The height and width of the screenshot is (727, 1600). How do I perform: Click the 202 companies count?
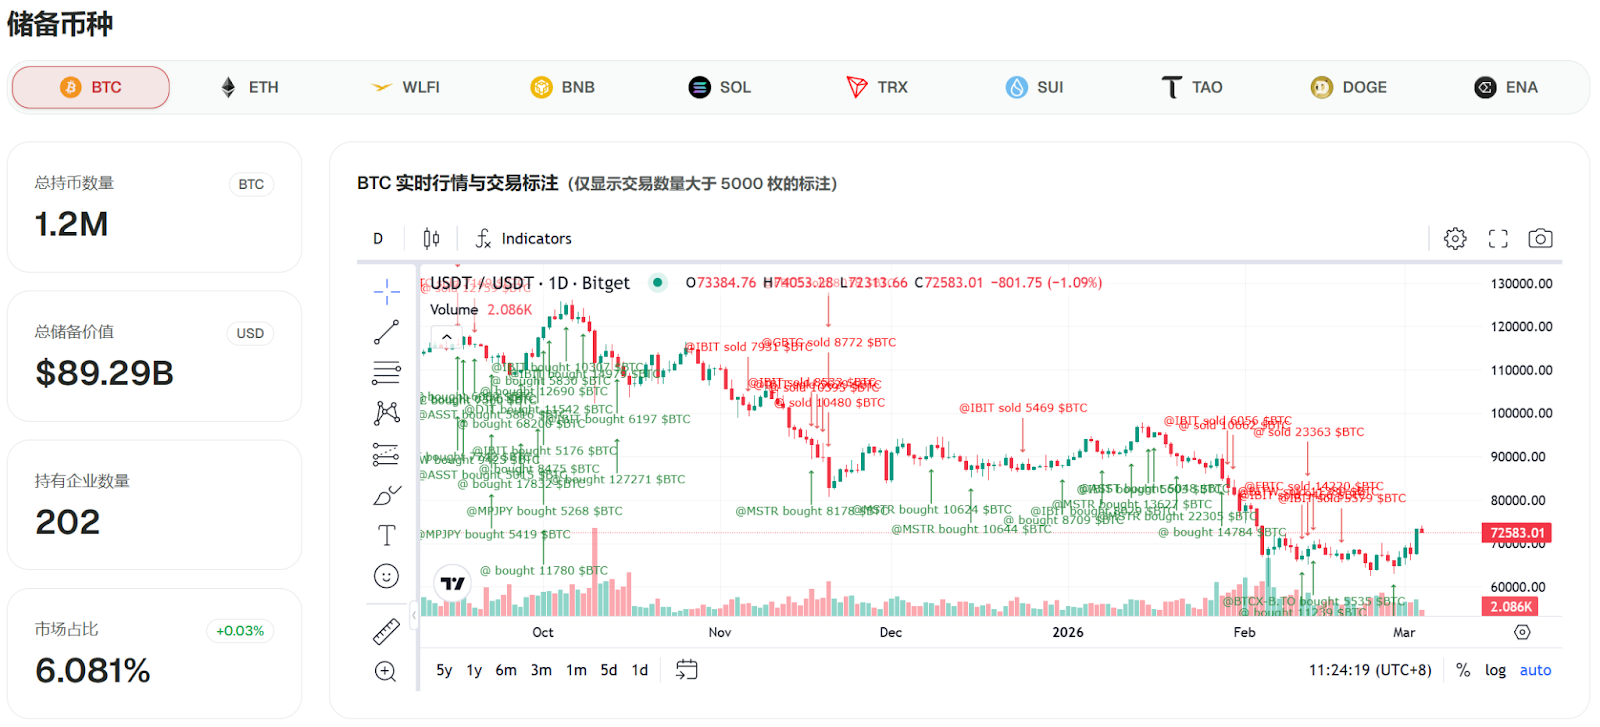click(67, 522)
